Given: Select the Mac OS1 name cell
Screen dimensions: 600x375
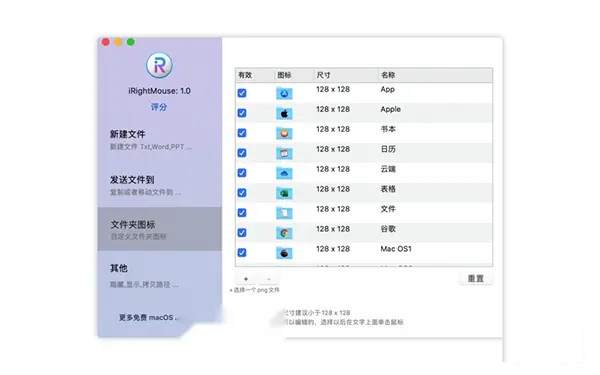Looking at the screenshot, I should click(396, 249).
